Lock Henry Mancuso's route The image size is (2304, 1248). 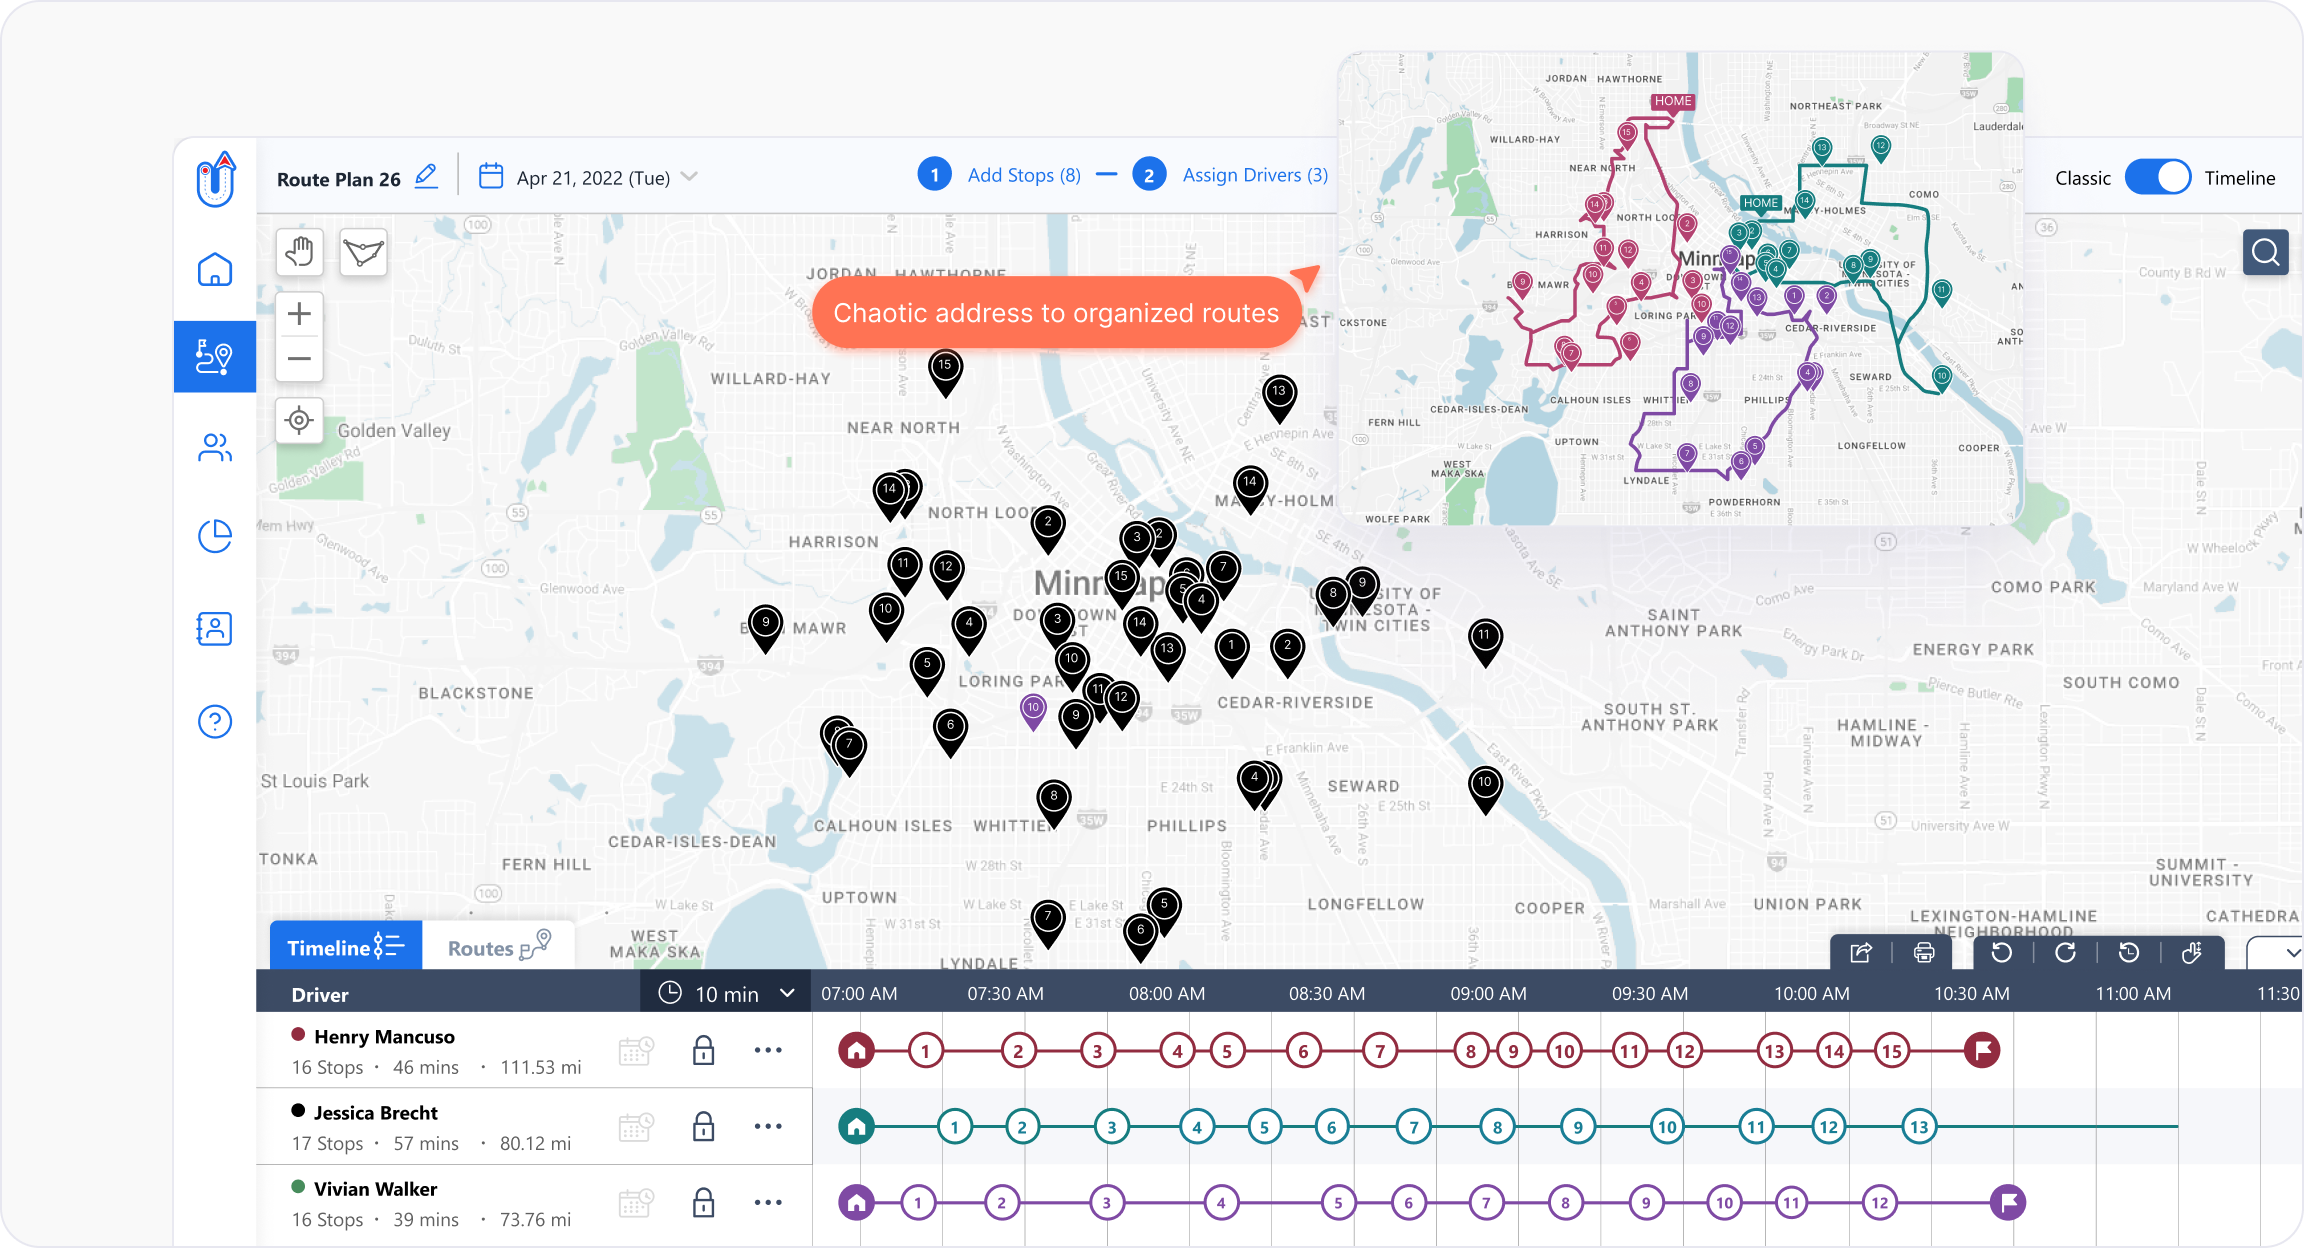click(x=703, y=1051)
